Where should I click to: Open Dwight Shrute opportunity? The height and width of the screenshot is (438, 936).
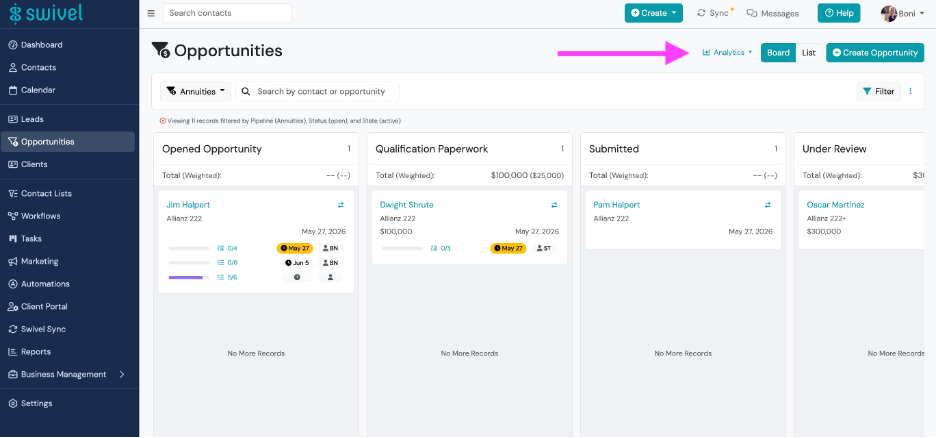tap(407, 205)
